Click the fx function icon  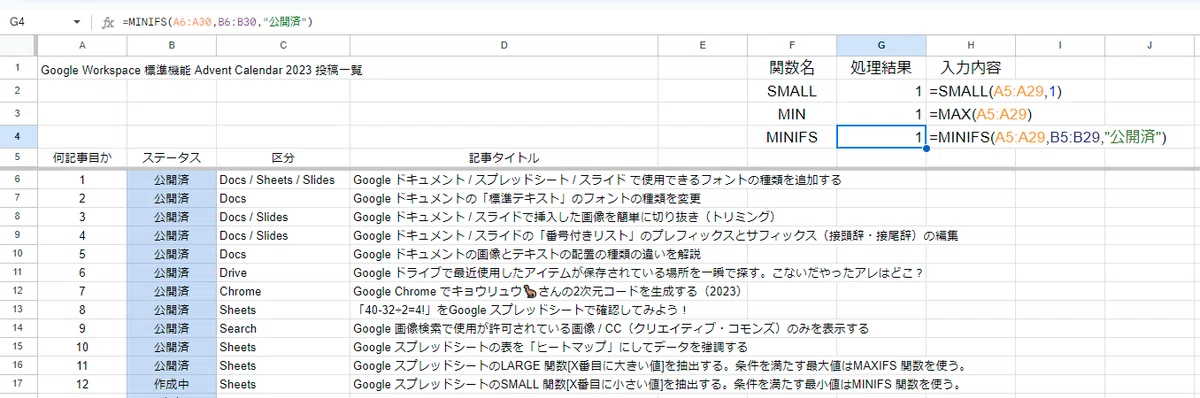click(109, 22)
